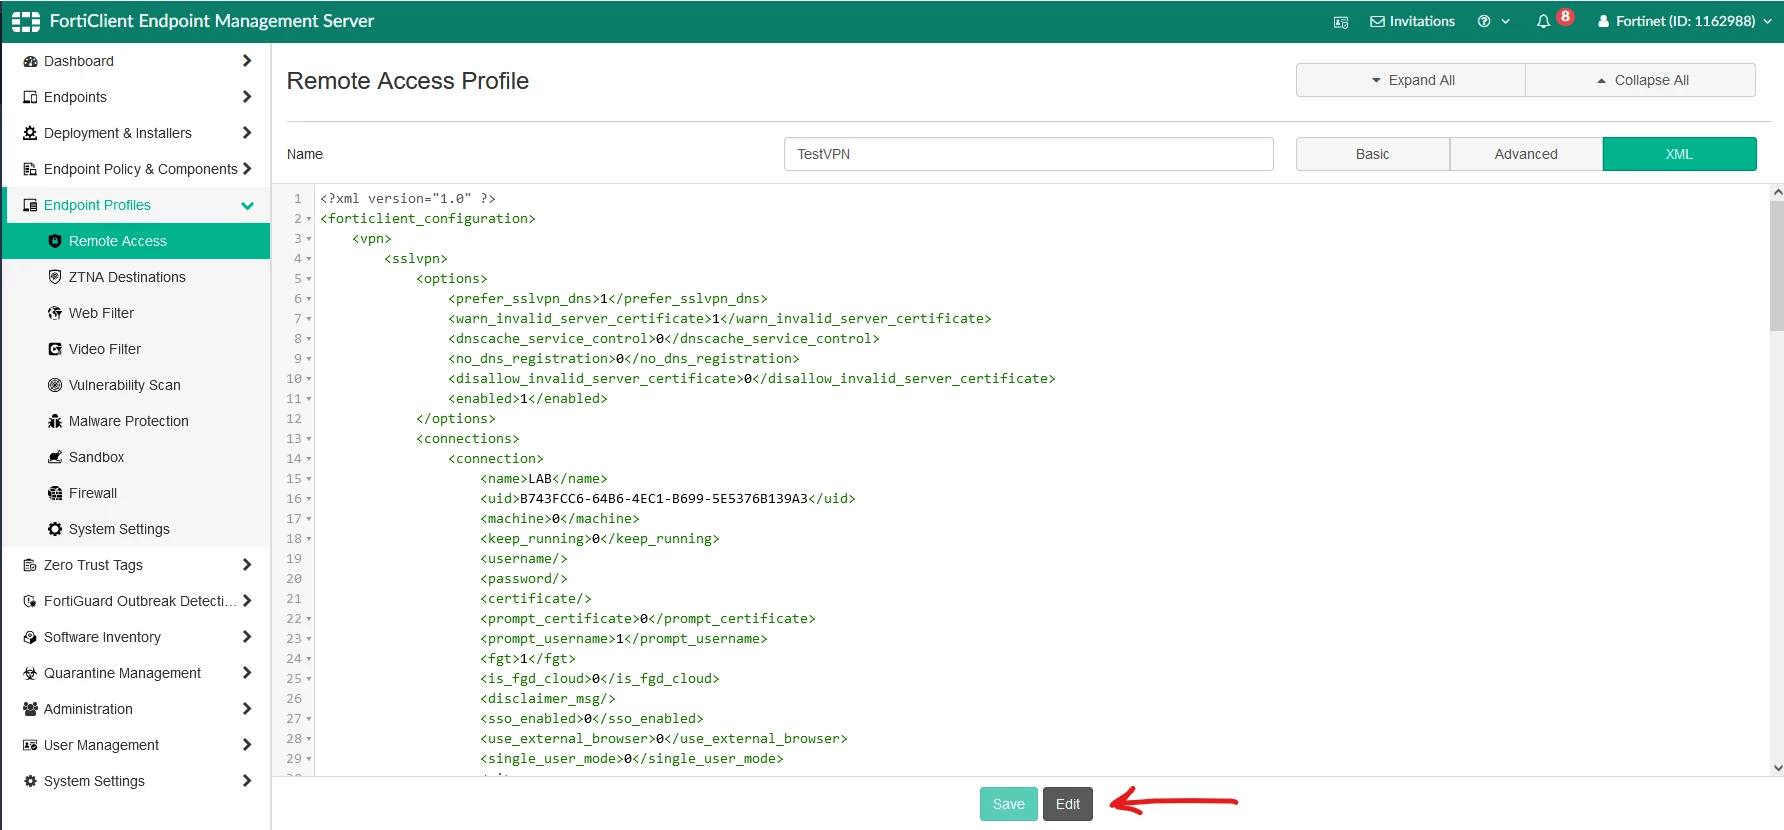Click ZTNA Destinations icon
Image resolution: width=1784 pixels, height=830 pixels.
[55, 277]
